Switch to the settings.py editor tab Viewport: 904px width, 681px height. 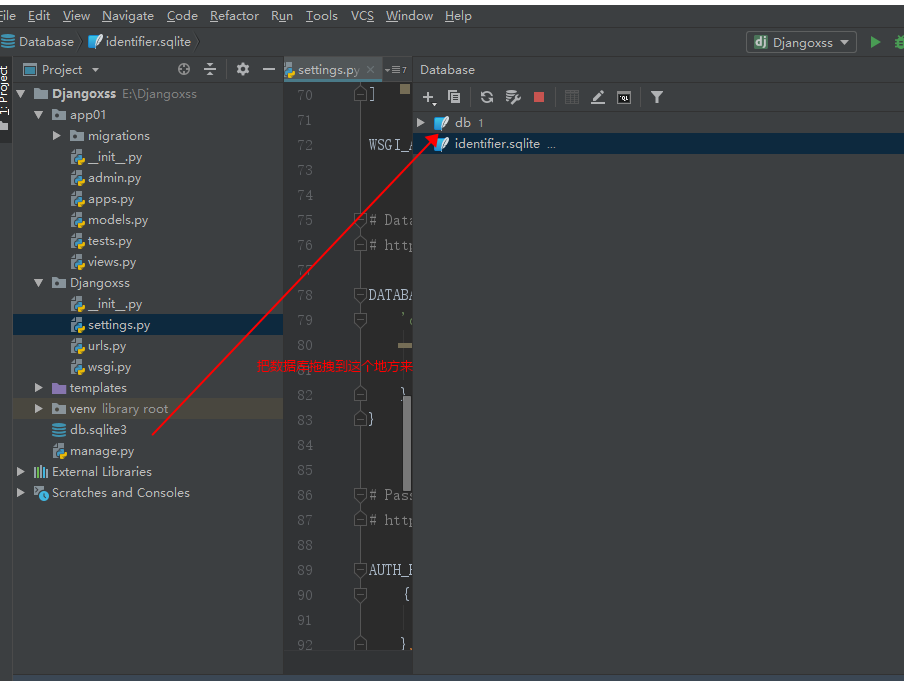[327, 70]
